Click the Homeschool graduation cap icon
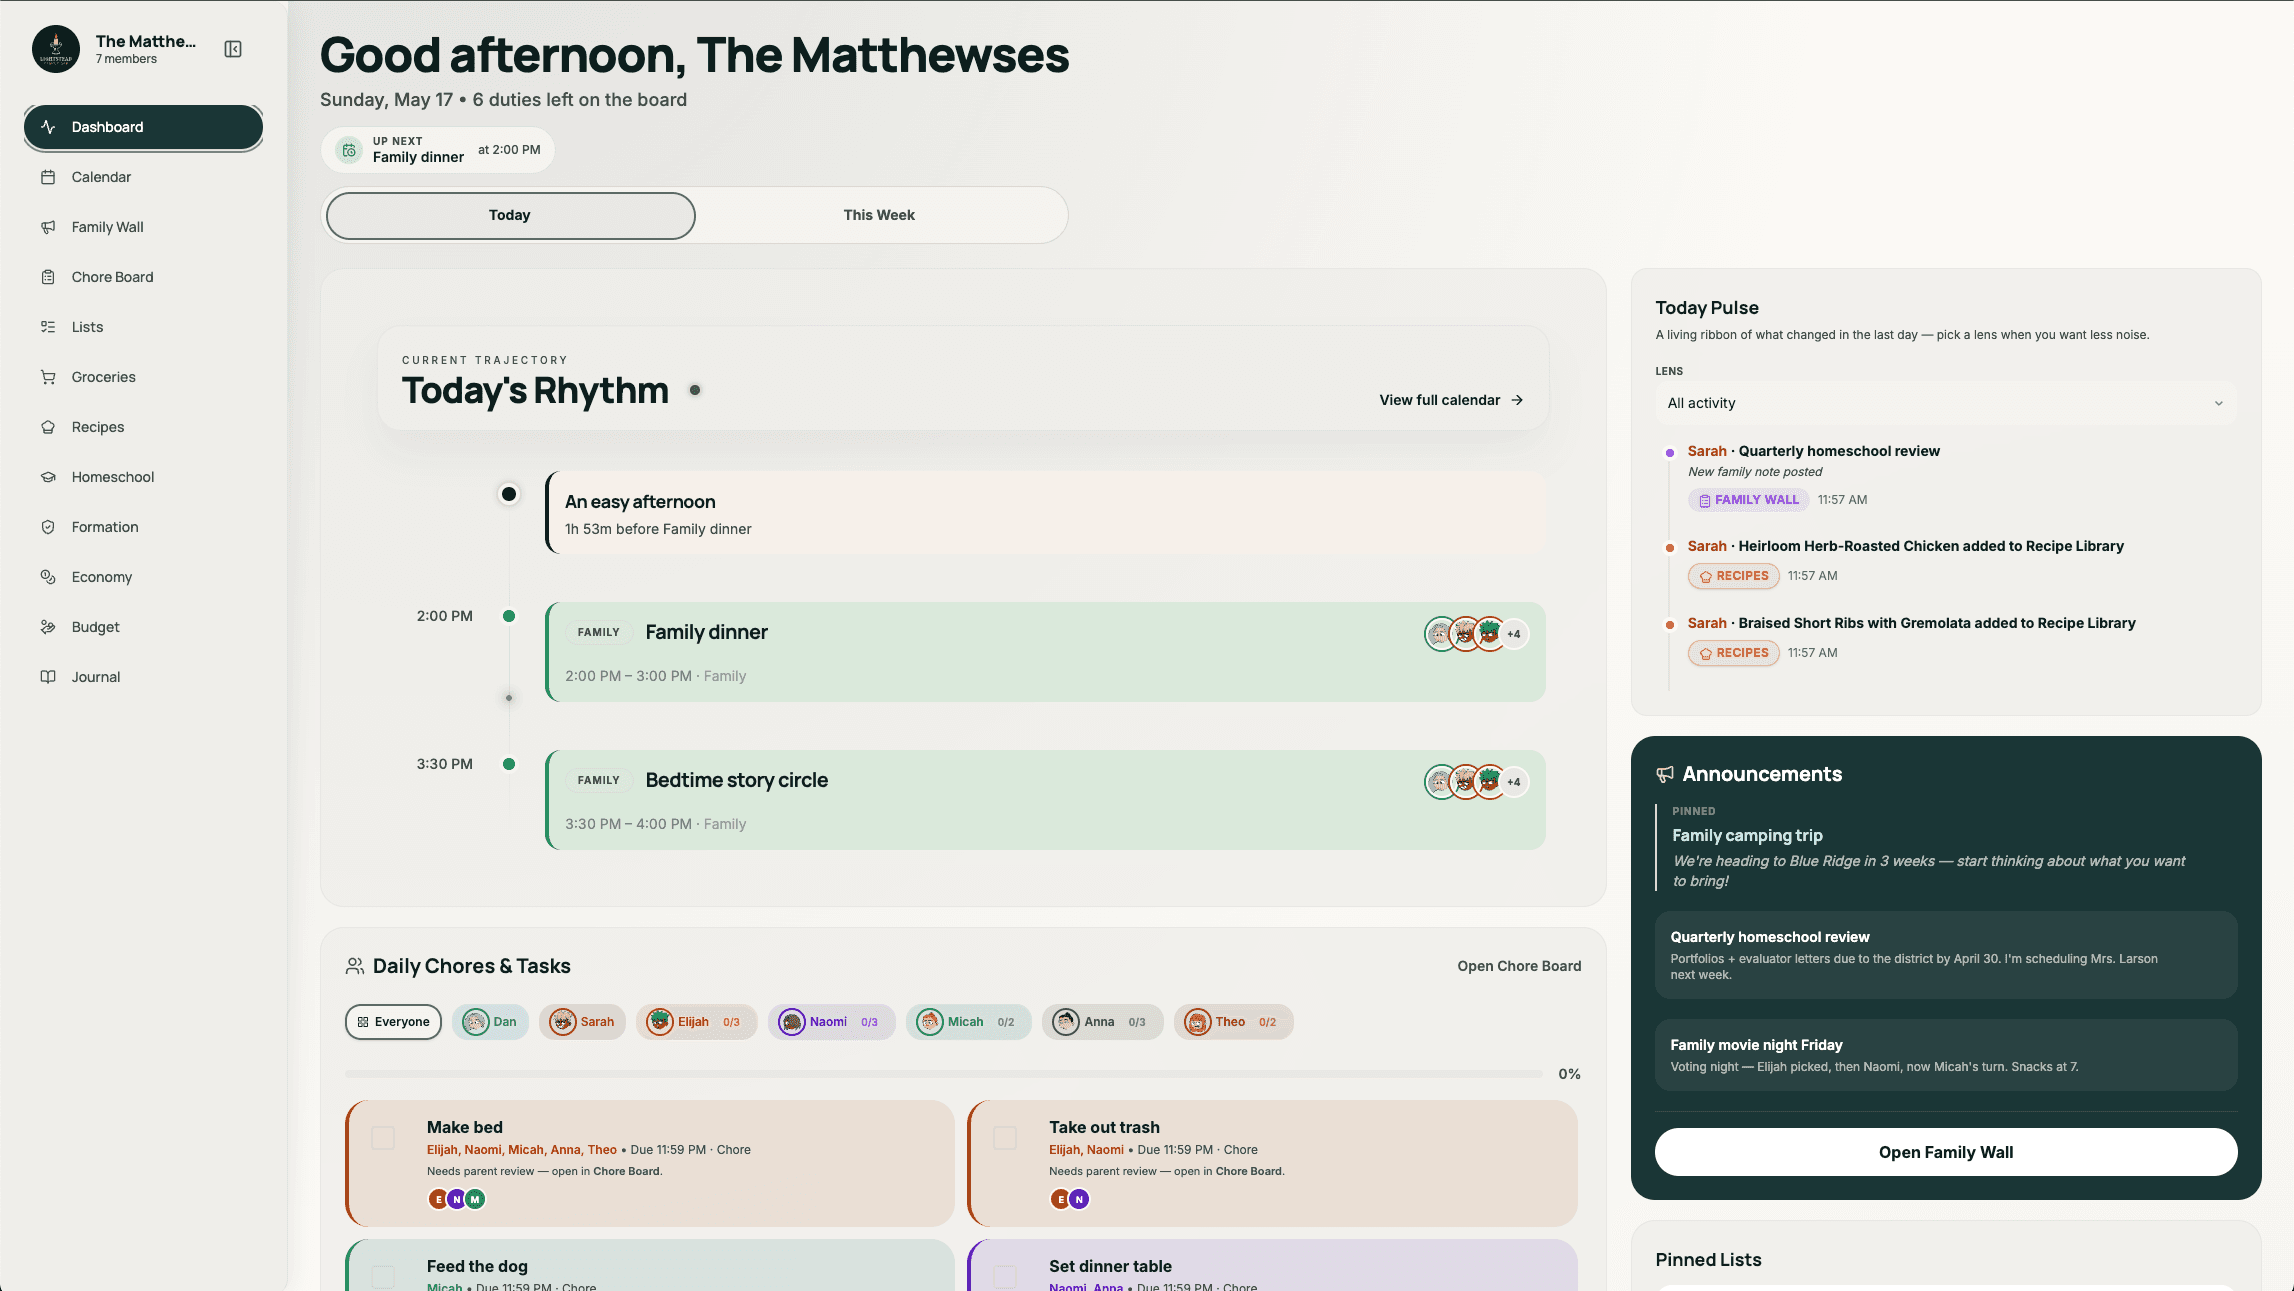The image size is (2294, 1291). (48, 477)
